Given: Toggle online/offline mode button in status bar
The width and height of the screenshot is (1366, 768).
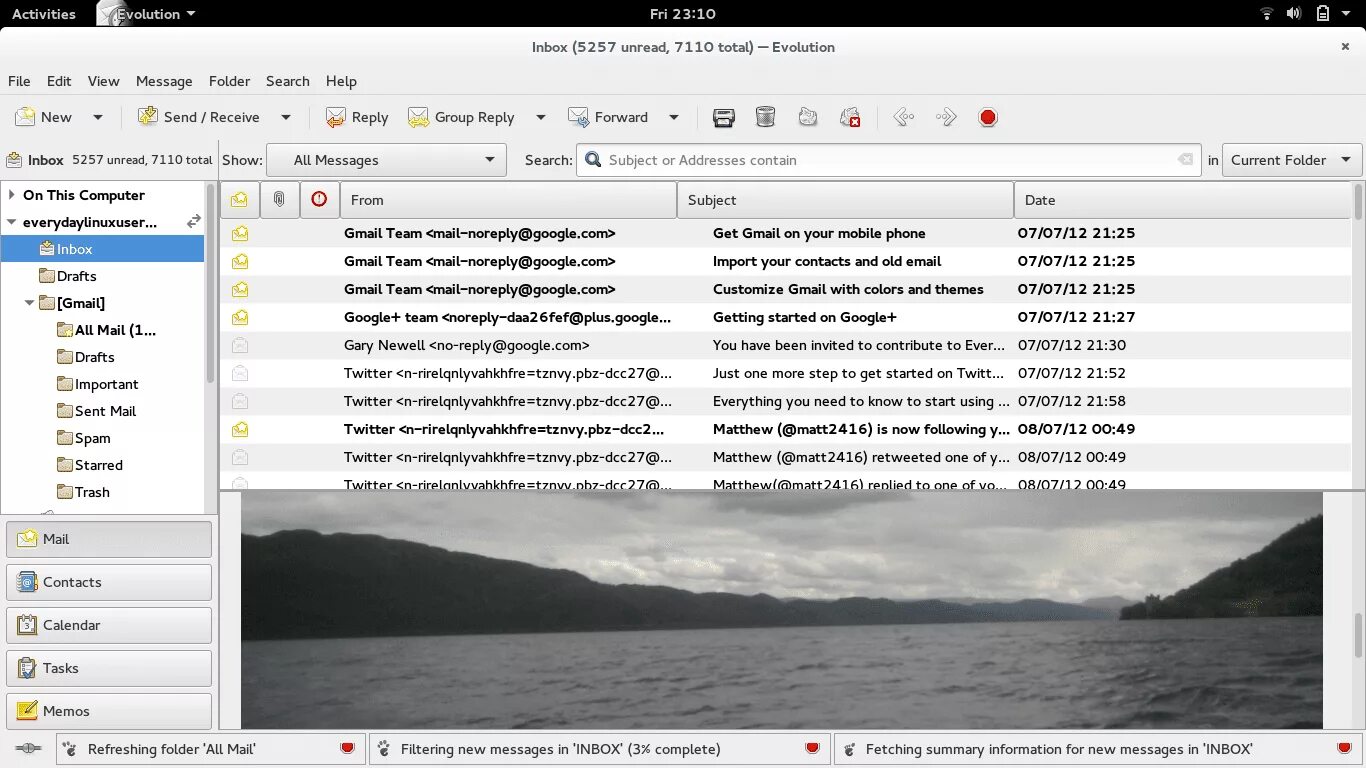Looking at the screenshot, I should pyautogui.click(x=28, y=748).
